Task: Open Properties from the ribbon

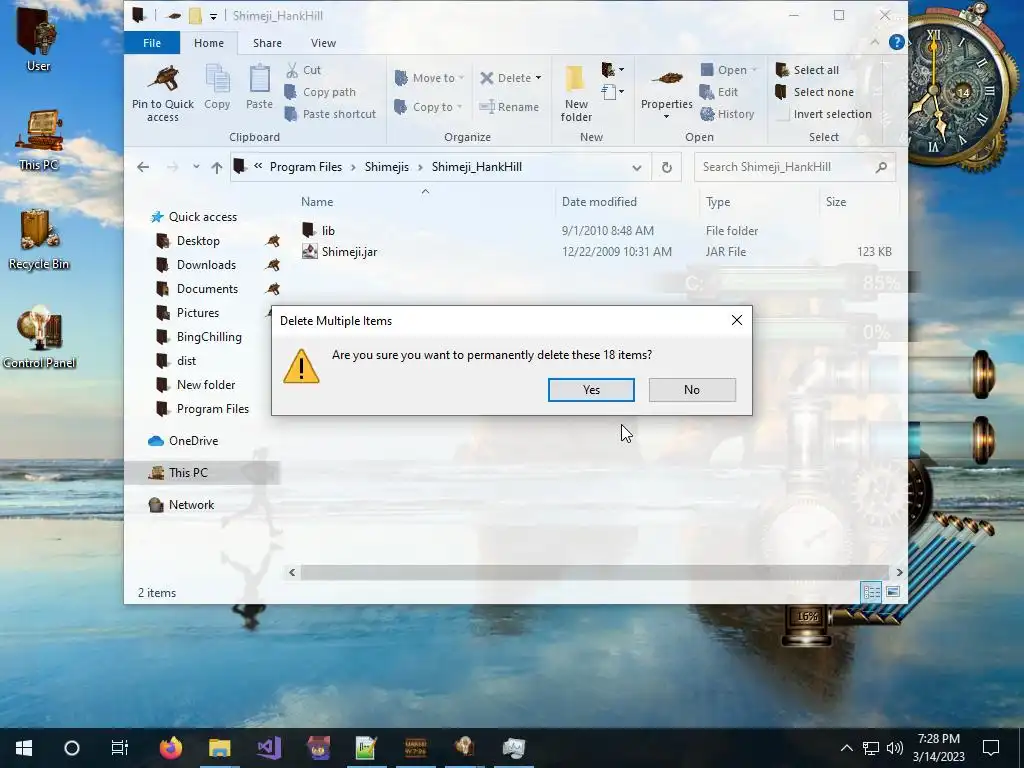Action: click(x=667, y=91)
